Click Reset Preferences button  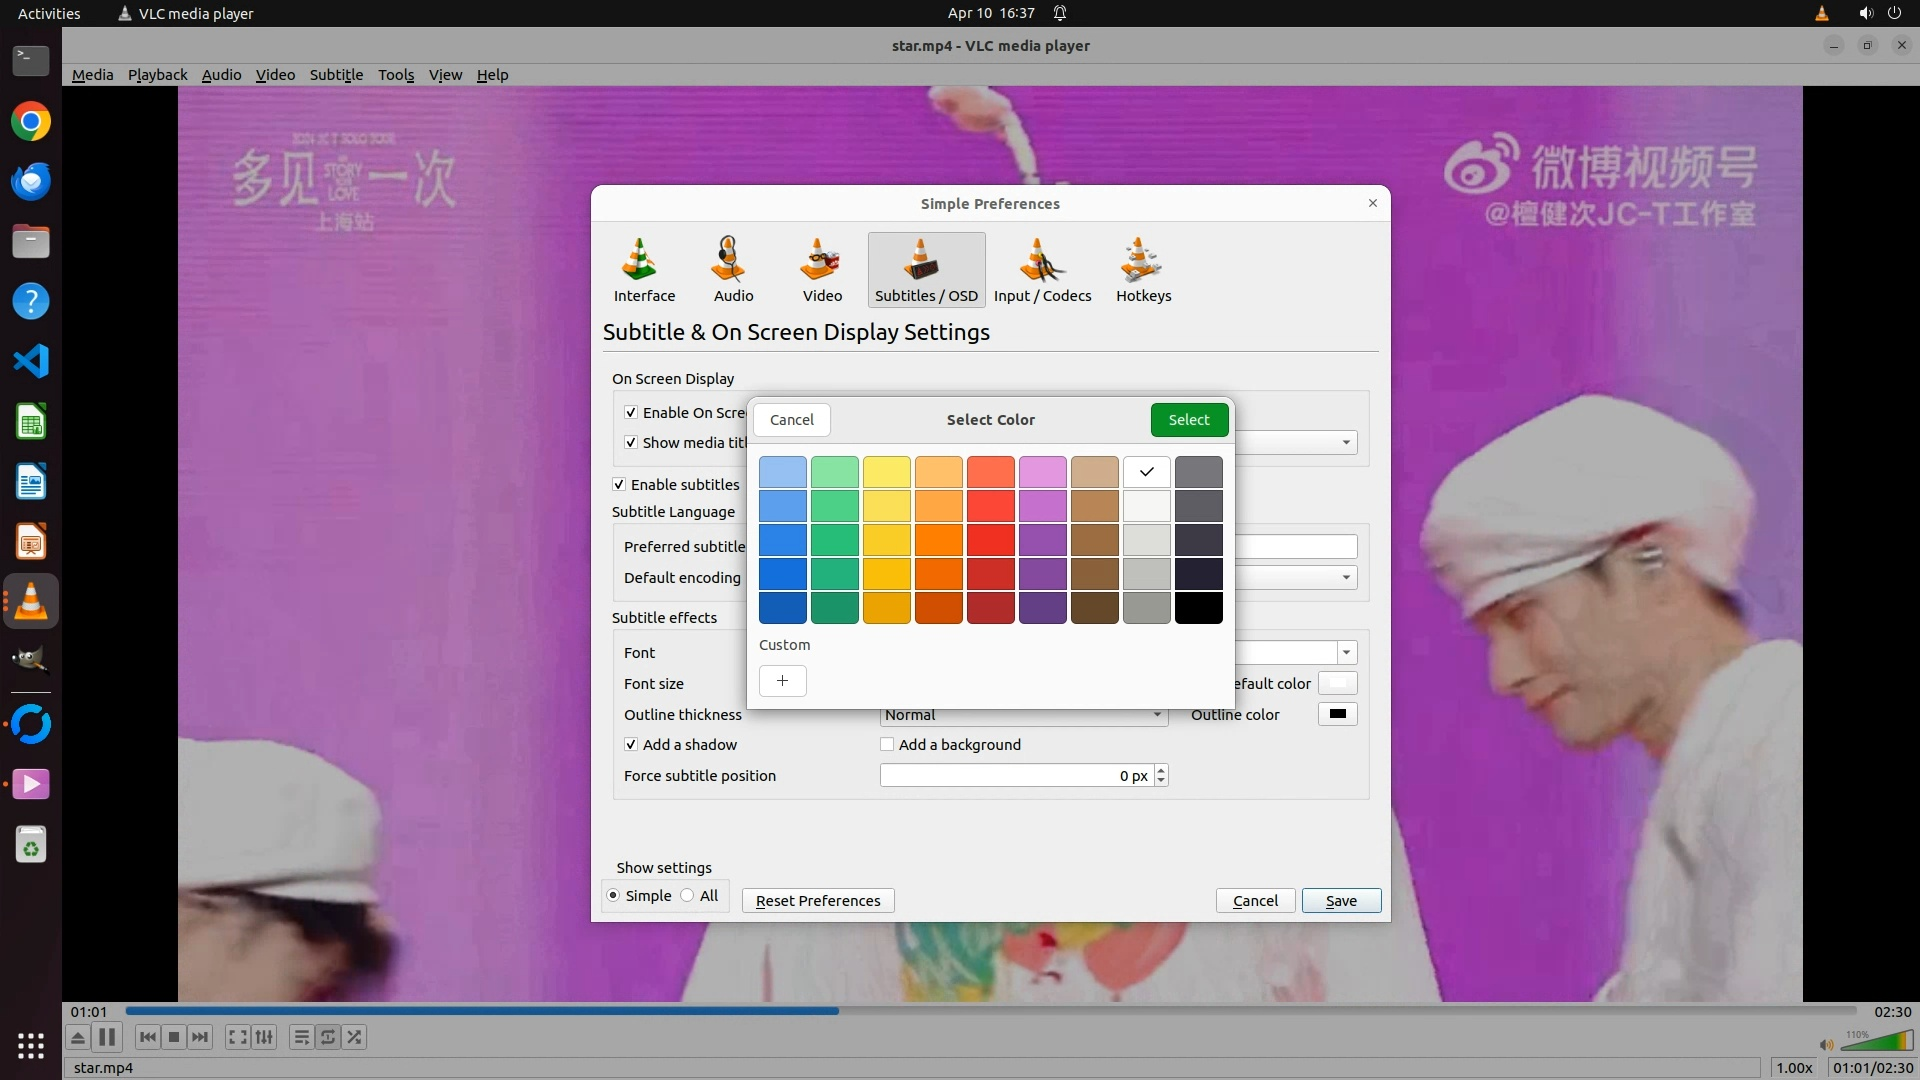(x=817, y=901)
